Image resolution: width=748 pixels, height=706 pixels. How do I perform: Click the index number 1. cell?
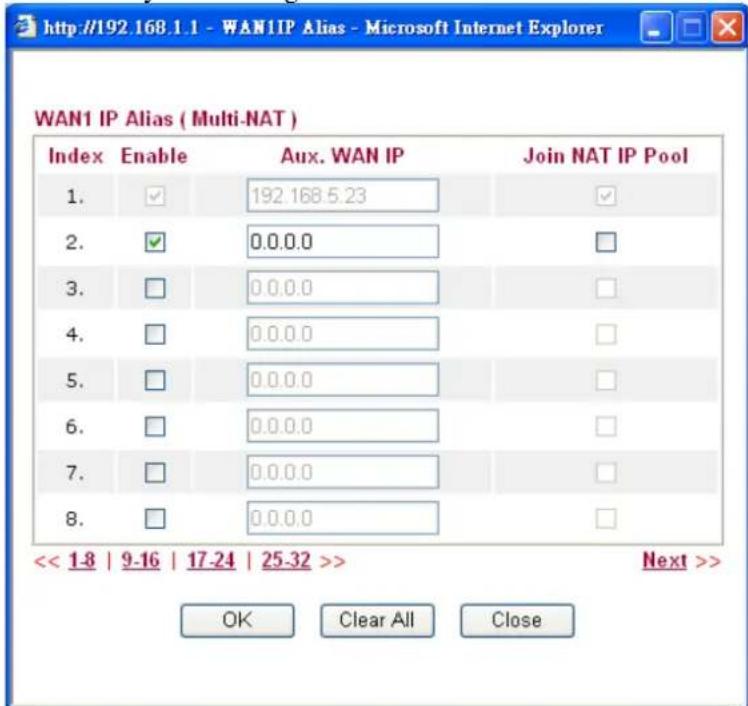click(75, 196)
